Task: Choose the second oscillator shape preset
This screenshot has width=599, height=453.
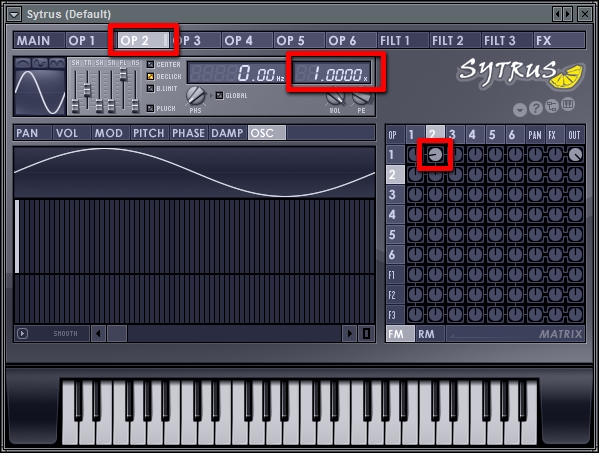Action: [x=40, y=63]
